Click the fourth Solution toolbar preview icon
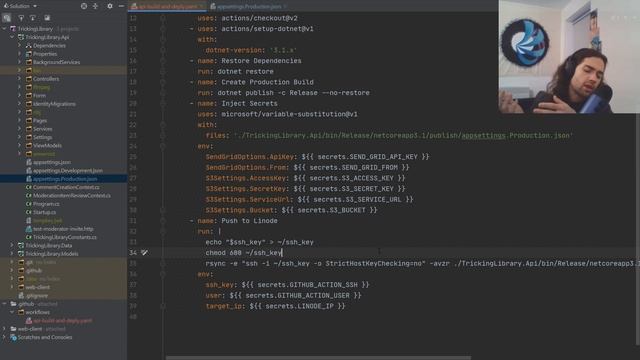 coord(47,18)
